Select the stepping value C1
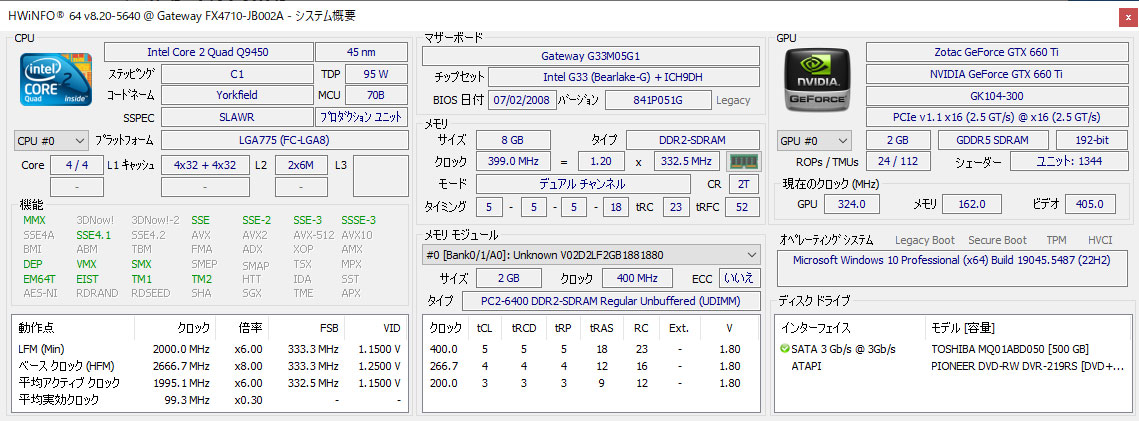 237,74
